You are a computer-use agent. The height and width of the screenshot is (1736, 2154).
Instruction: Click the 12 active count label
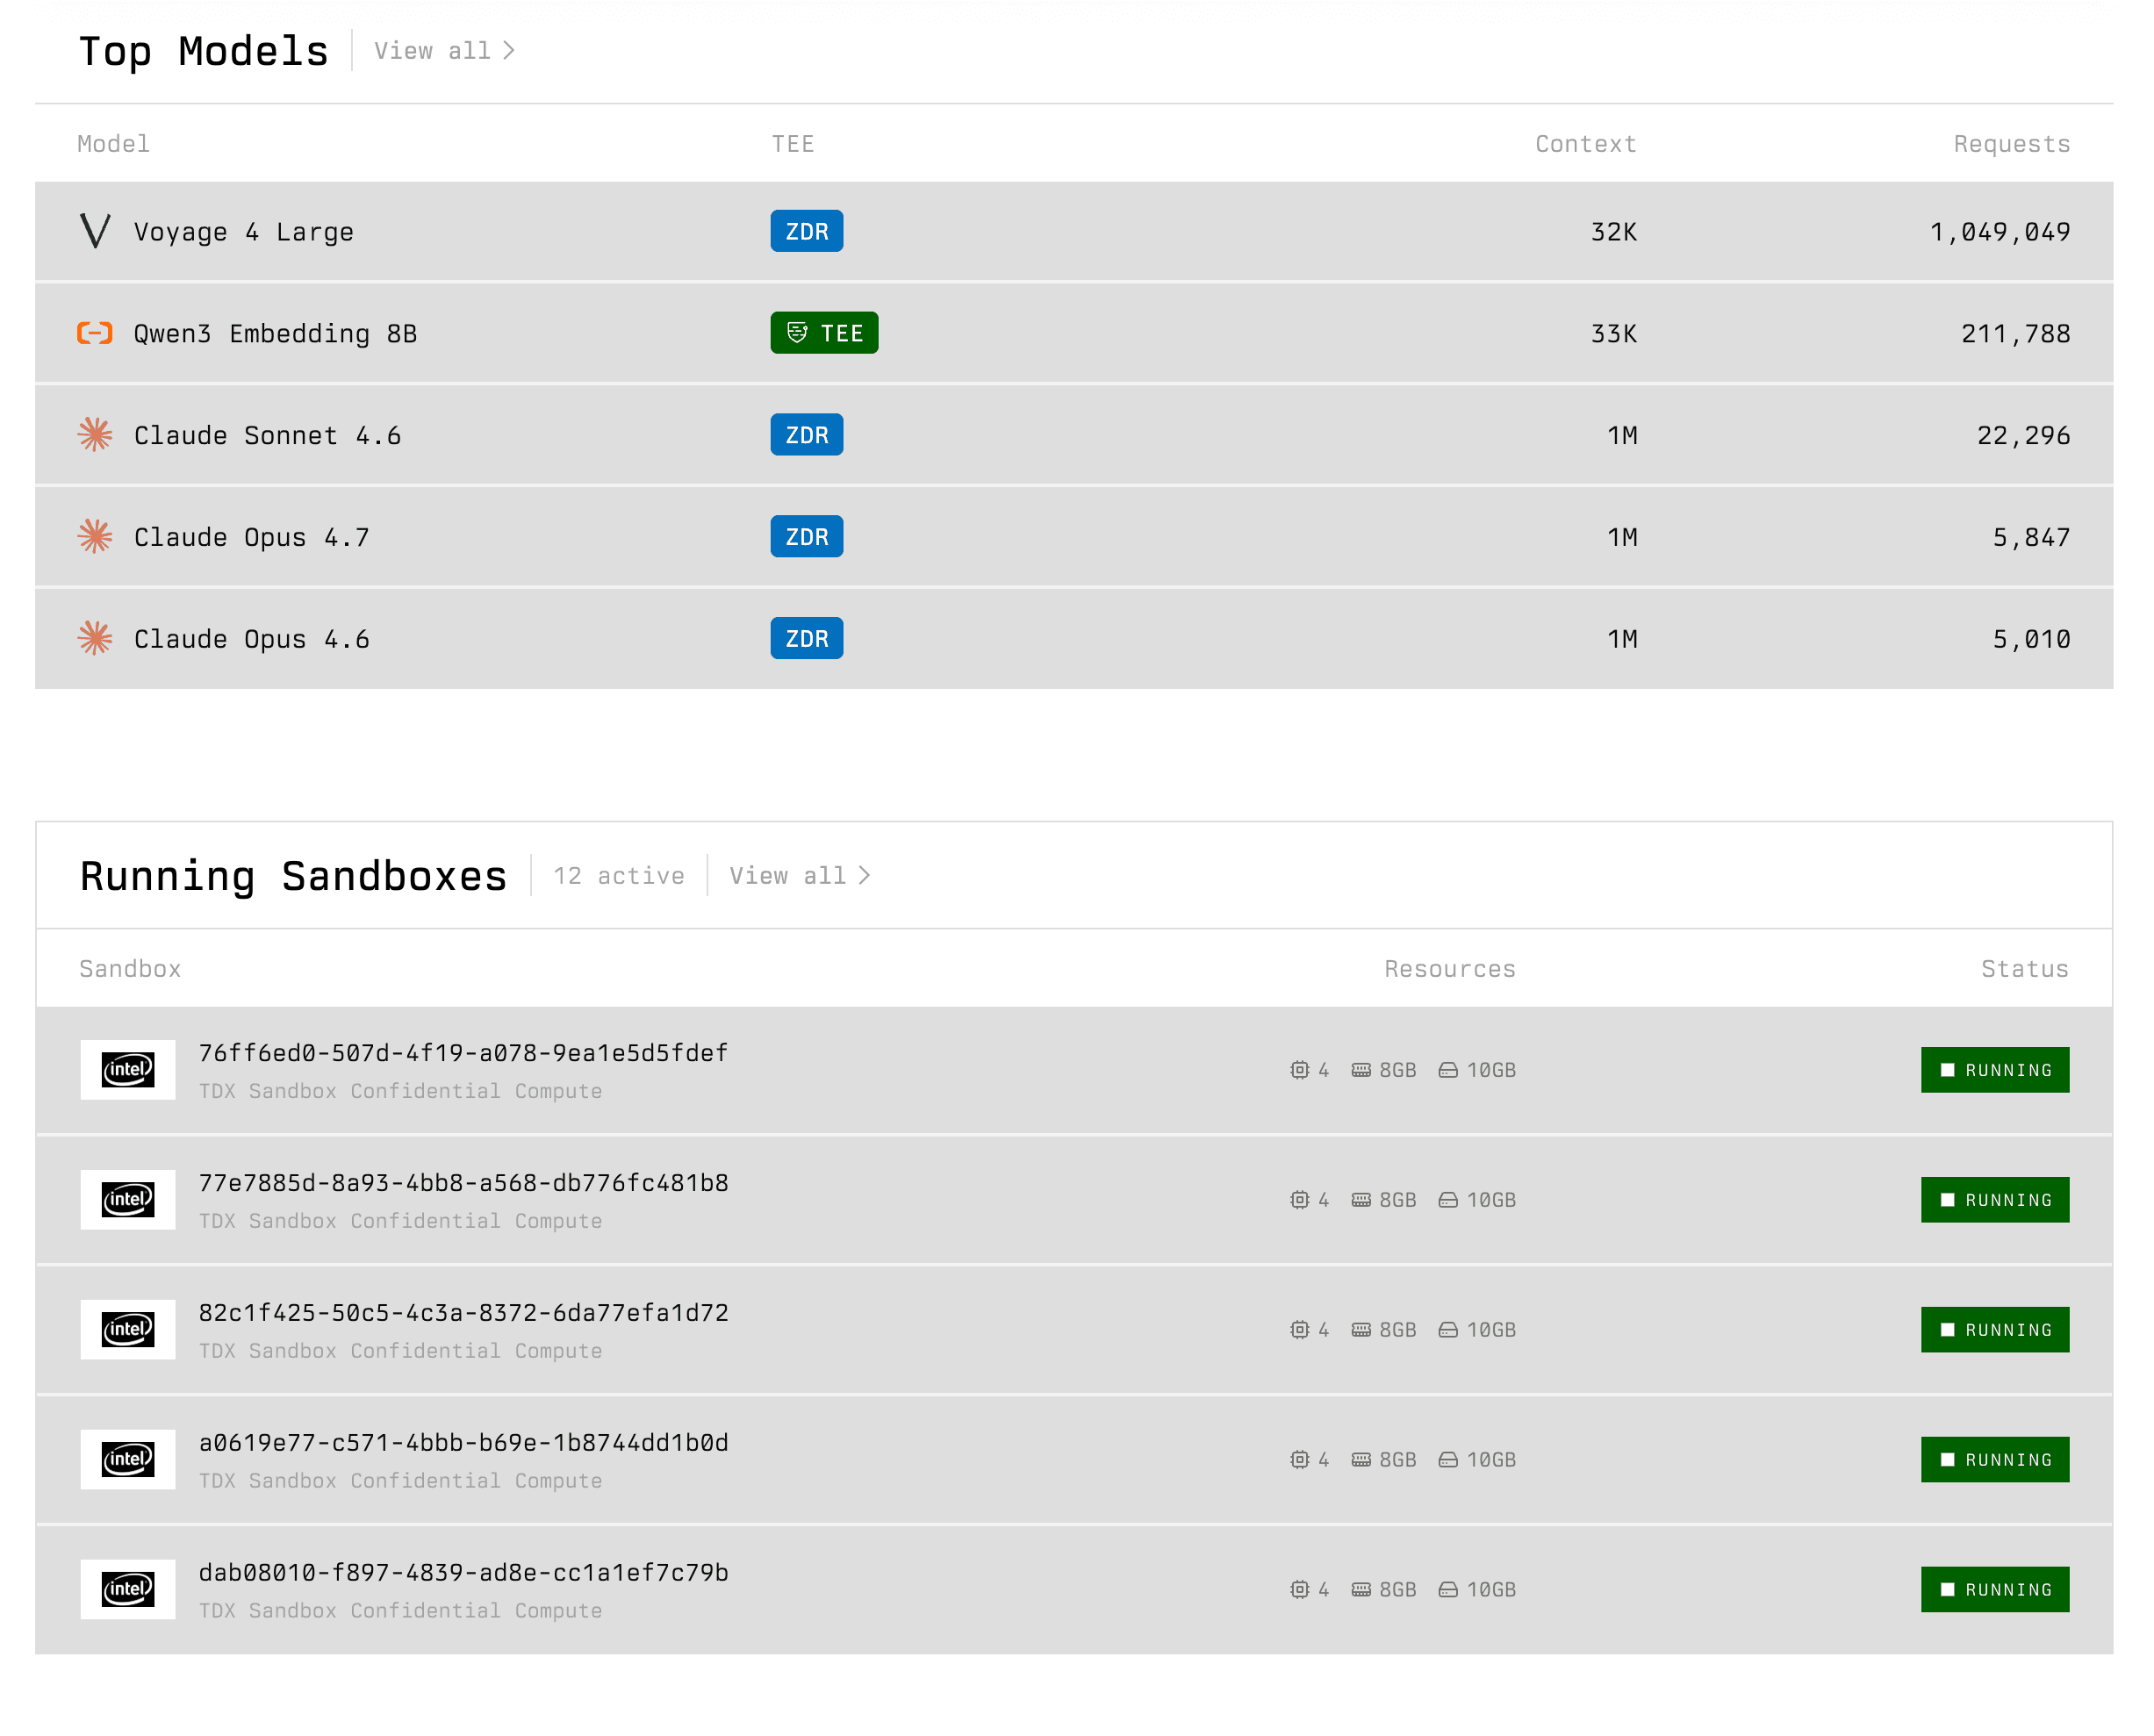619,876
